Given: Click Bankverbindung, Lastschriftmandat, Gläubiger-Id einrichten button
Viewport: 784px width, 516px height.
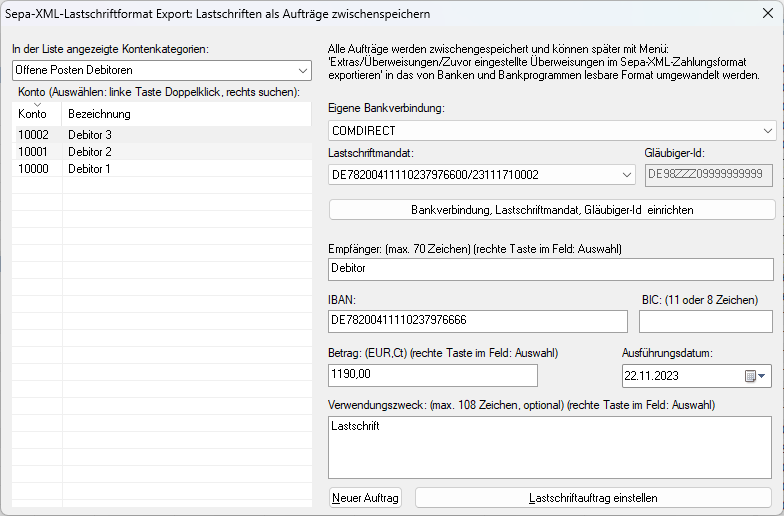Looking at the screenshot, I should pos(552,210).
